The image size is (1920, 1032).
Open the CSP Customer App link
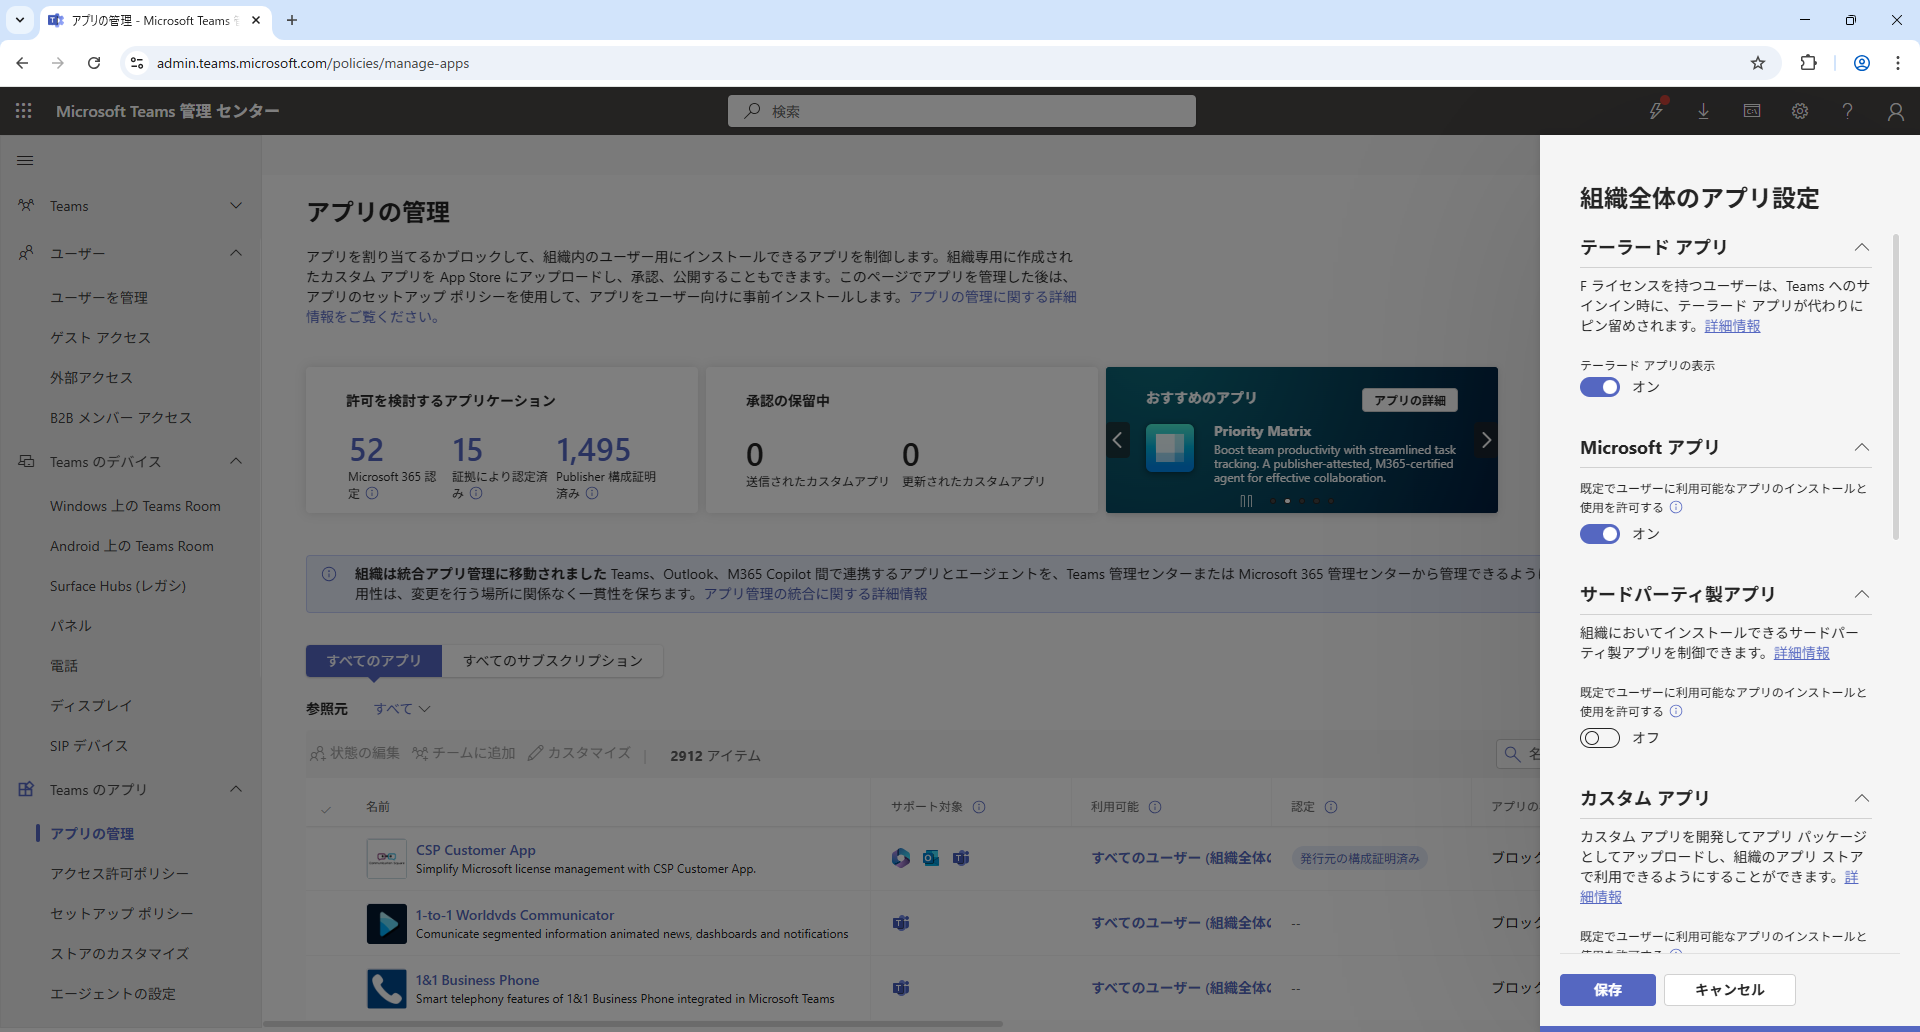(x=476, y=850)
